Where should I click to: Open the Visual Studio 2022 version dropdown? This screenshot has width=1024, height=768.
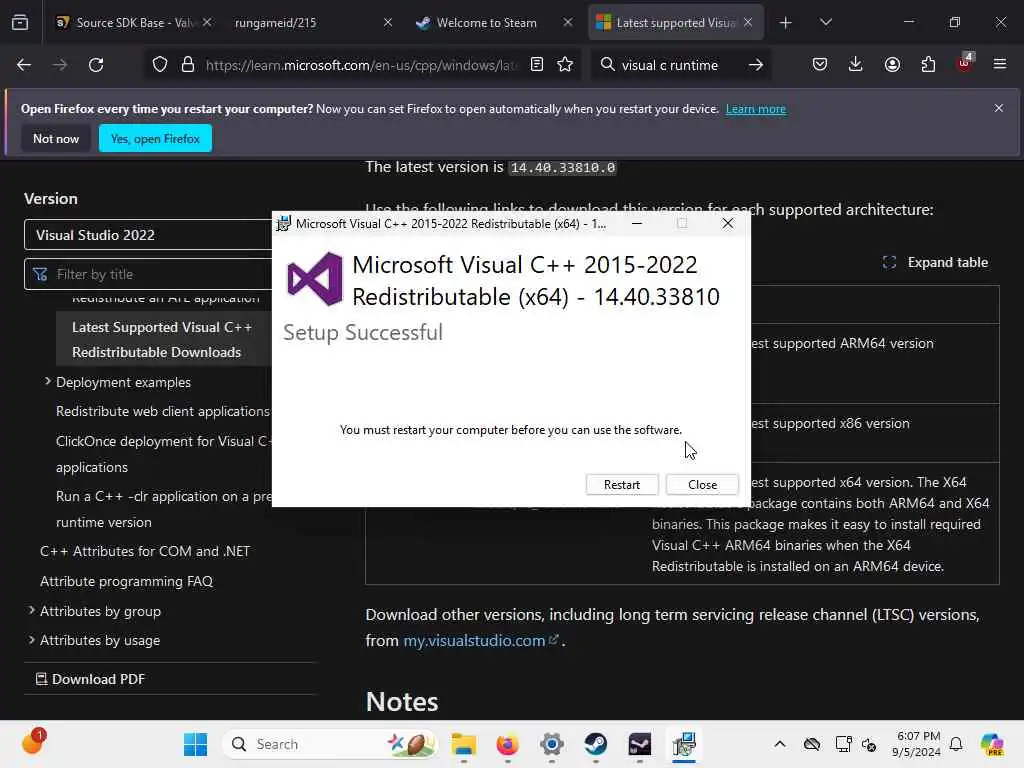(149, 235)
